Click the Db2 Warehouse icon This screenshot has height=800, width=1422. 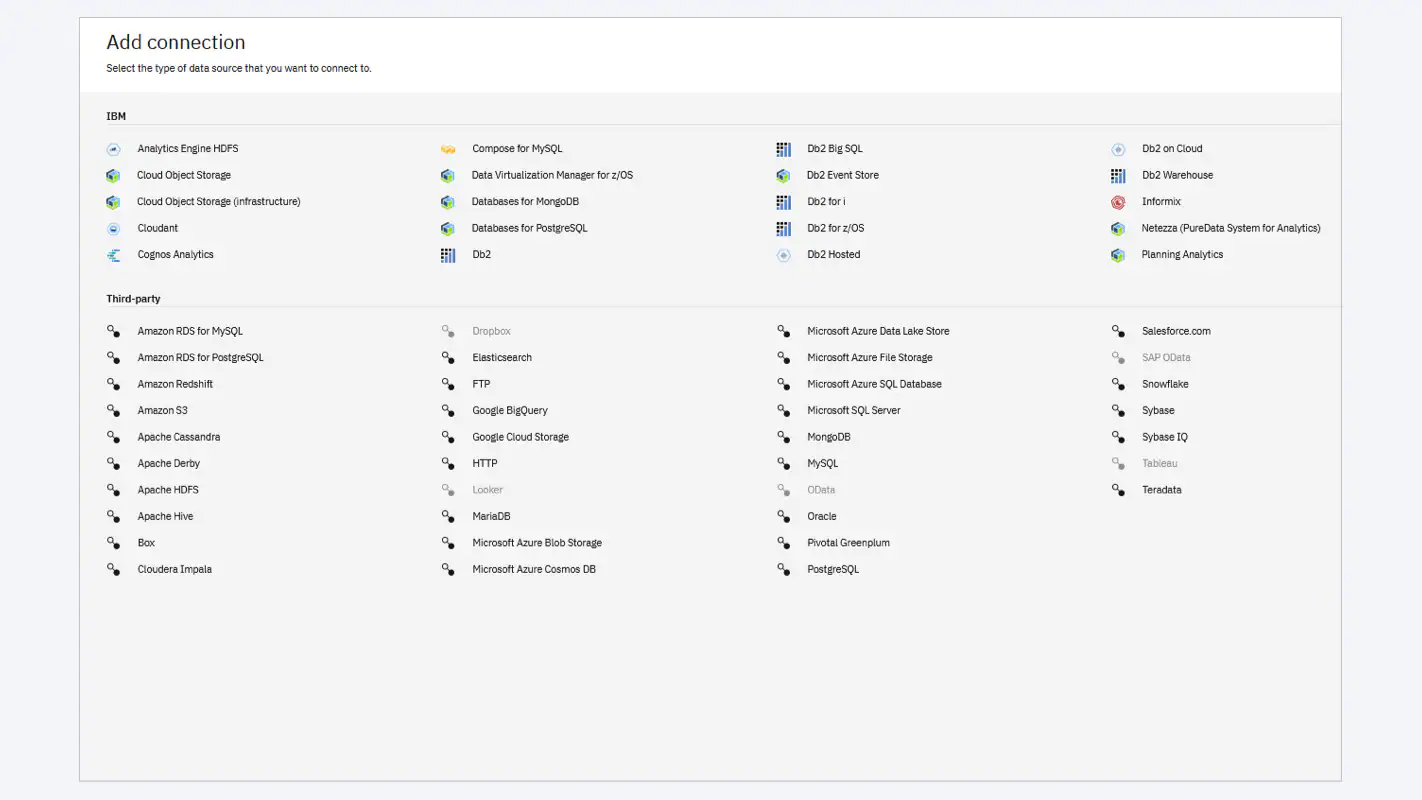(x=1118, y=175)
